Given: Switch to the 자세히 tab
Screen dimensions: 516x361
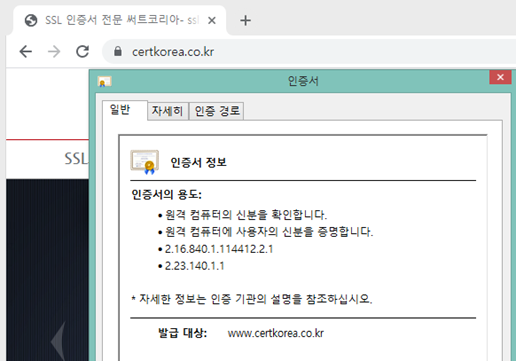Looking at the screenshot, I should coord(167,111).
